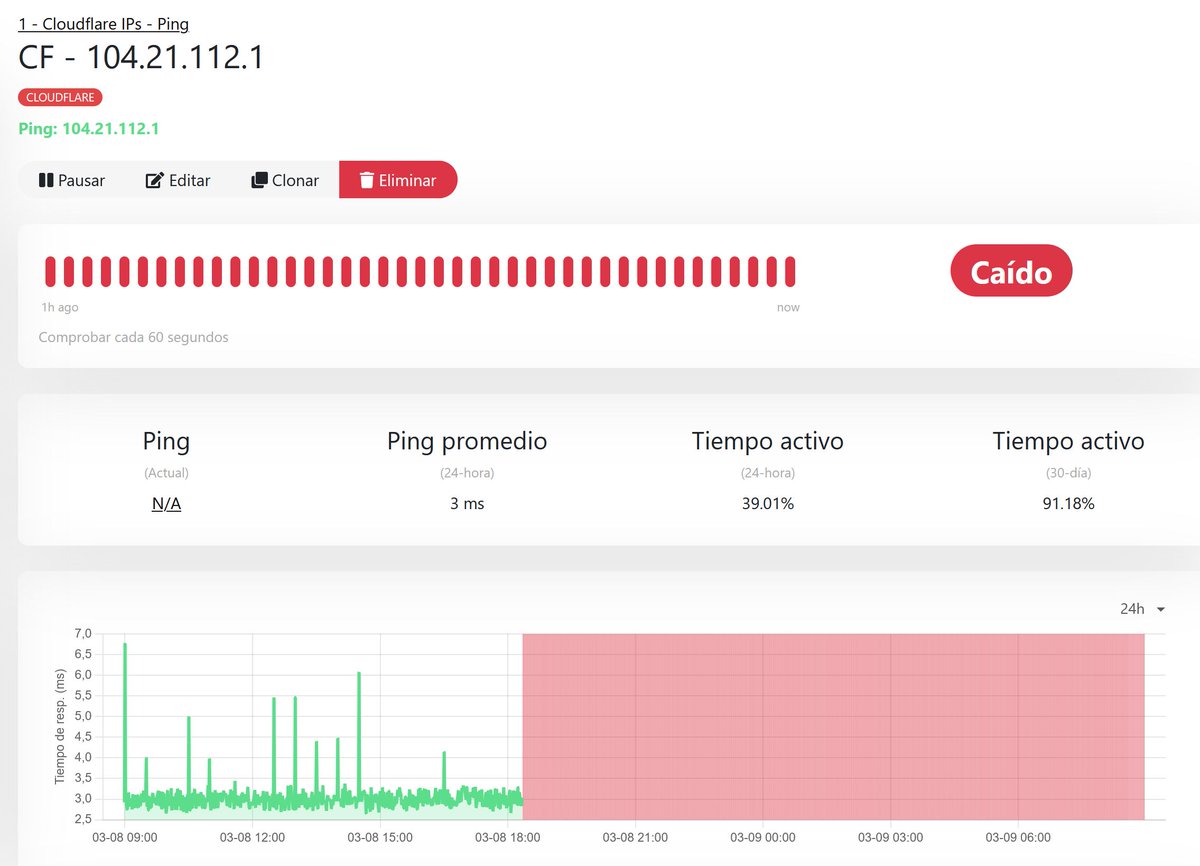Click the '3 ms' average ping value
1200x866 pixels.
pyautogui.click(x=467, y=504)
